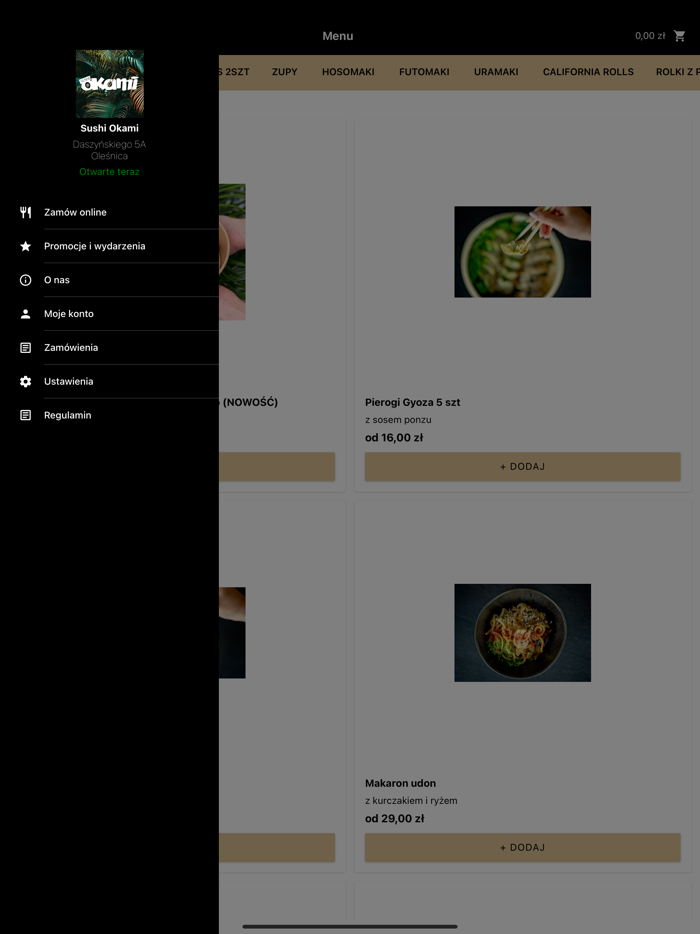Open Promocje i wydarzenia
700x934 pixels.
click(109, 246)
